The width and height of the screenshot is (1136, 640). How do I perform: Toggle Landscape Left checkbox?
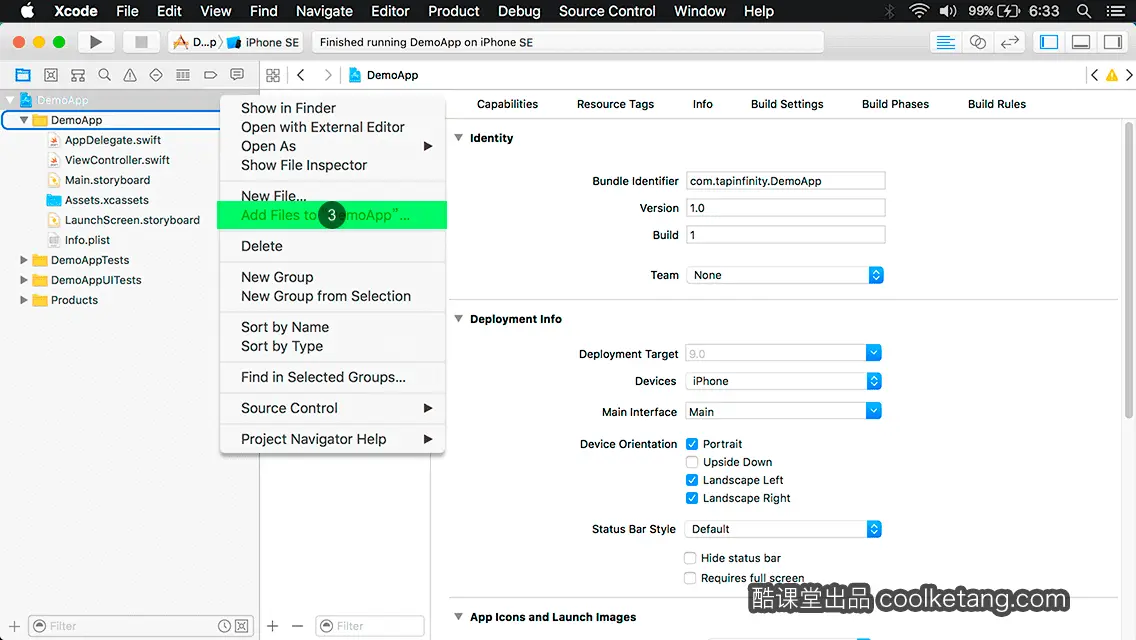coord(692,480)
